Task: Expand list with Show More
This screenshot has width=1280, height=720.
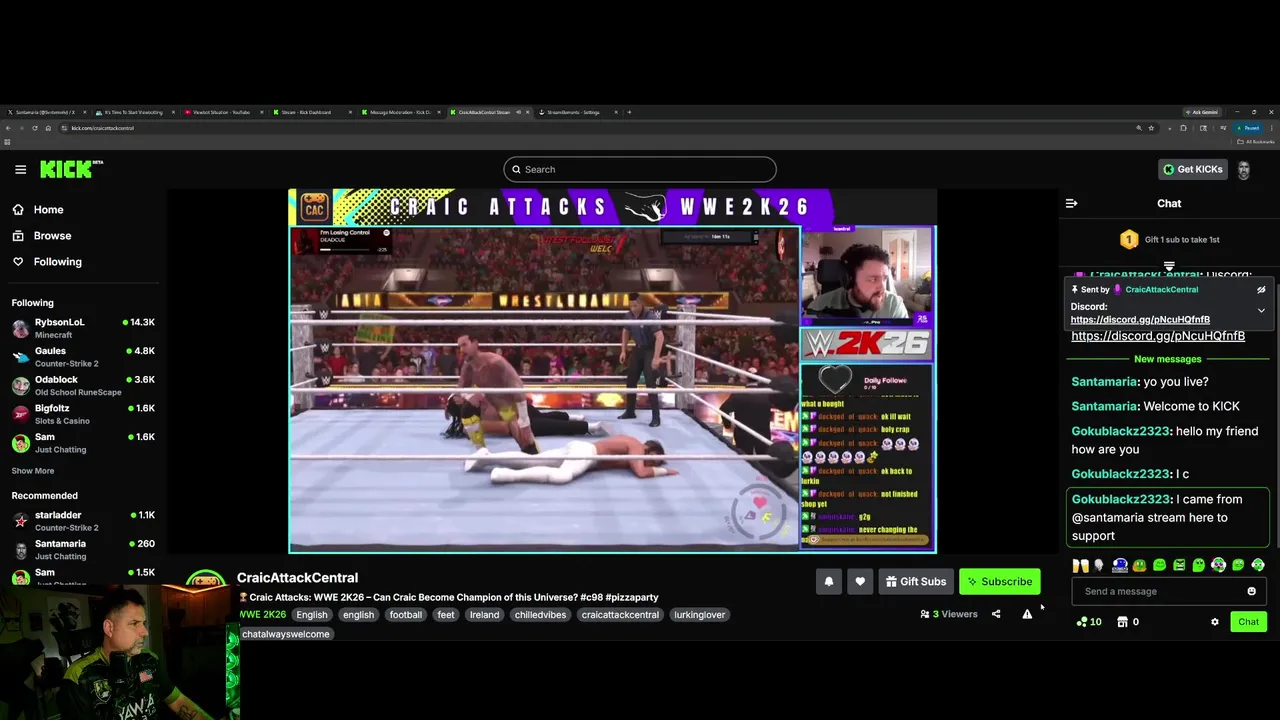Action: pos(33,471)
